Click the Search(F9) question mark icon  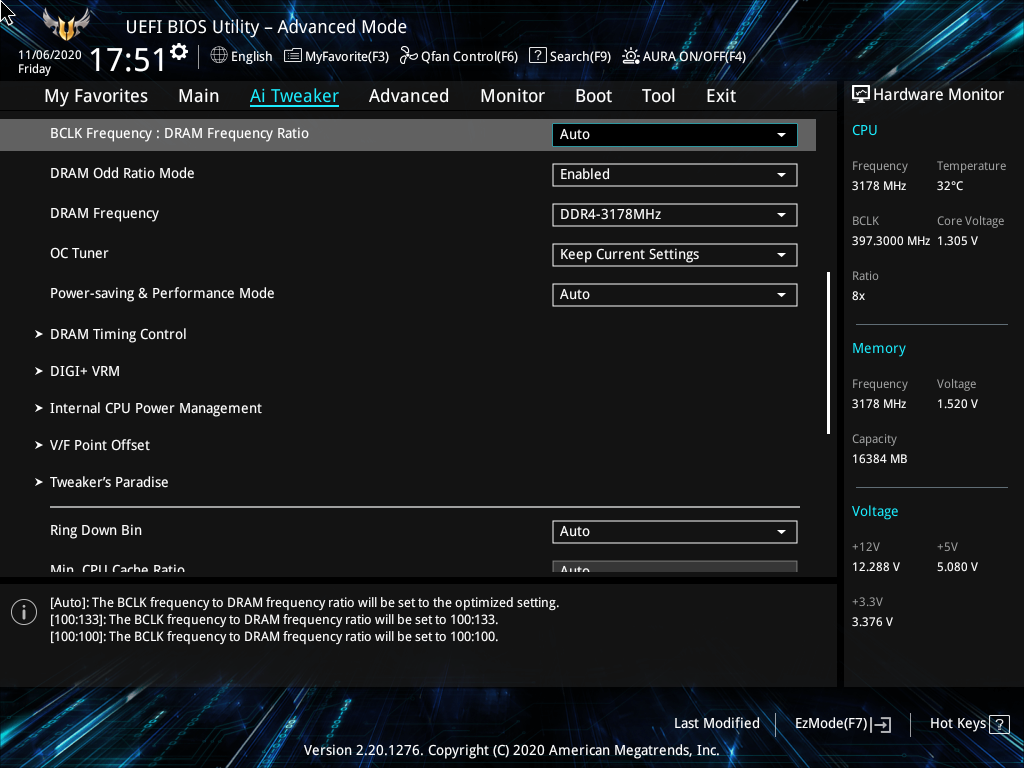[x=537, y=56]
